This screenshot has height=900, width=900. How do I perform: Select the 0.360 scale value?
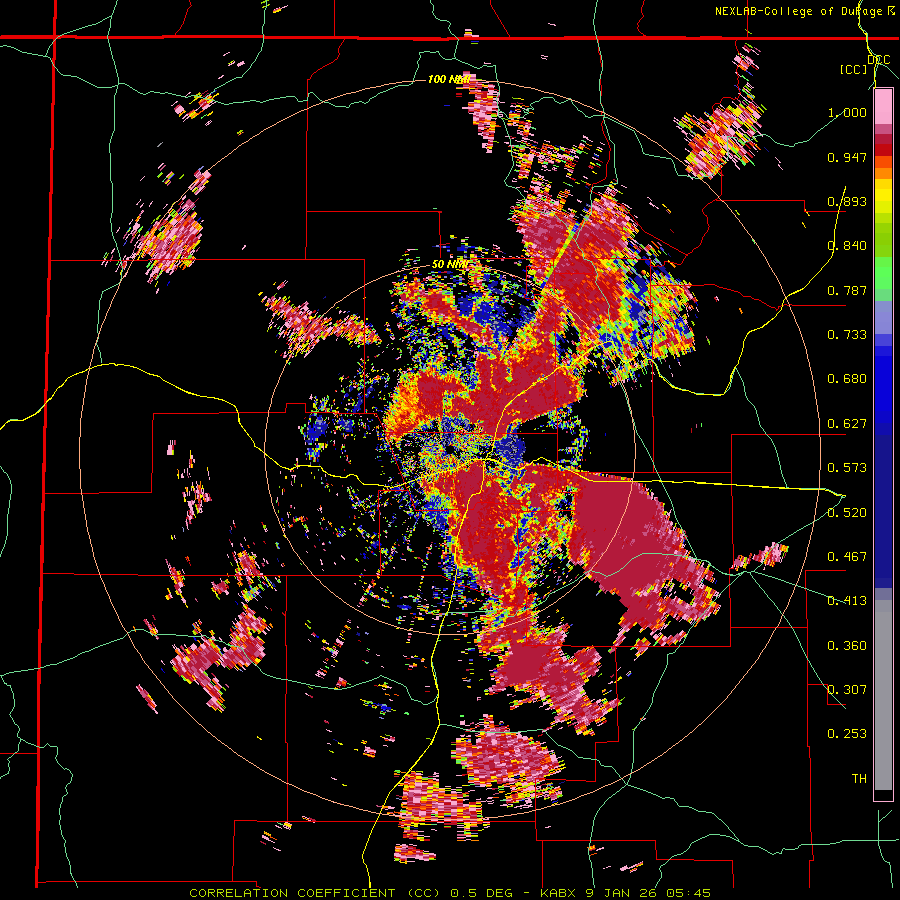(x=847, y=646)
